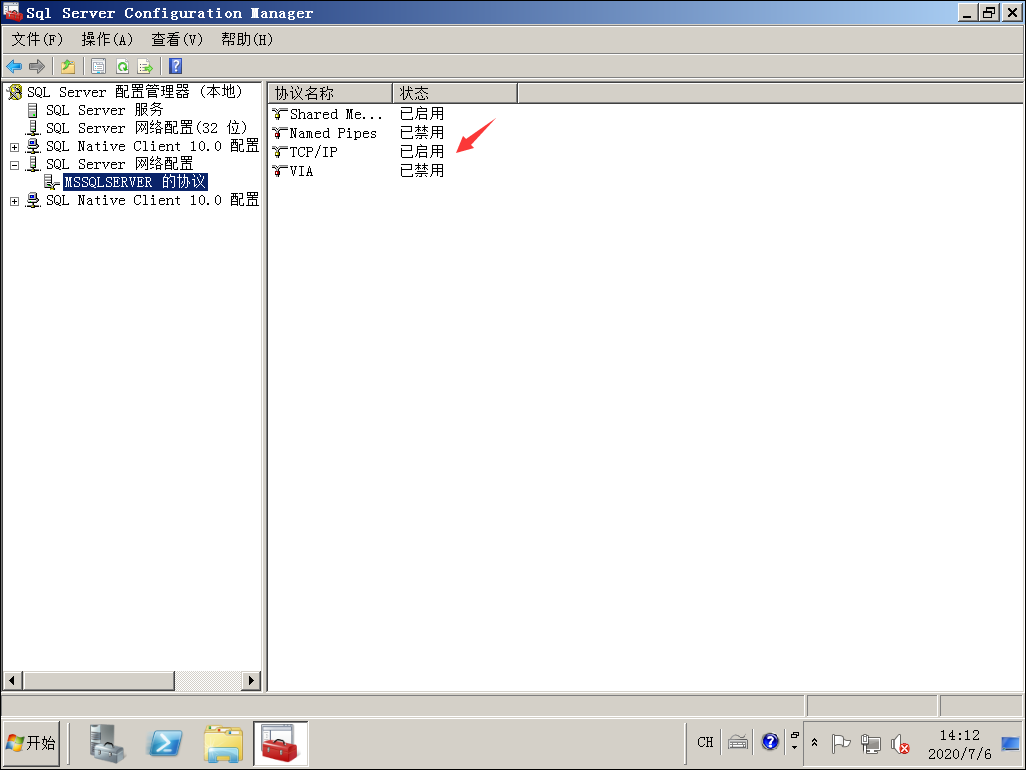Click the tray help question mark icon

(x=770, y=742)
